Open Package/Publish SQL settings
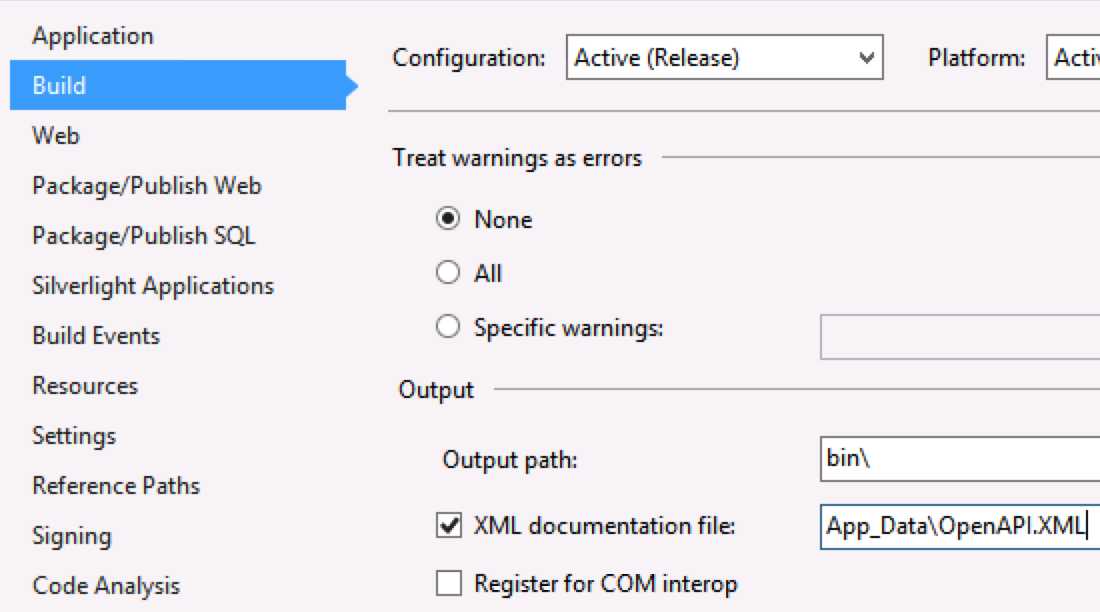Screen dimensions: 1100x612 click(x=144, y=236)
